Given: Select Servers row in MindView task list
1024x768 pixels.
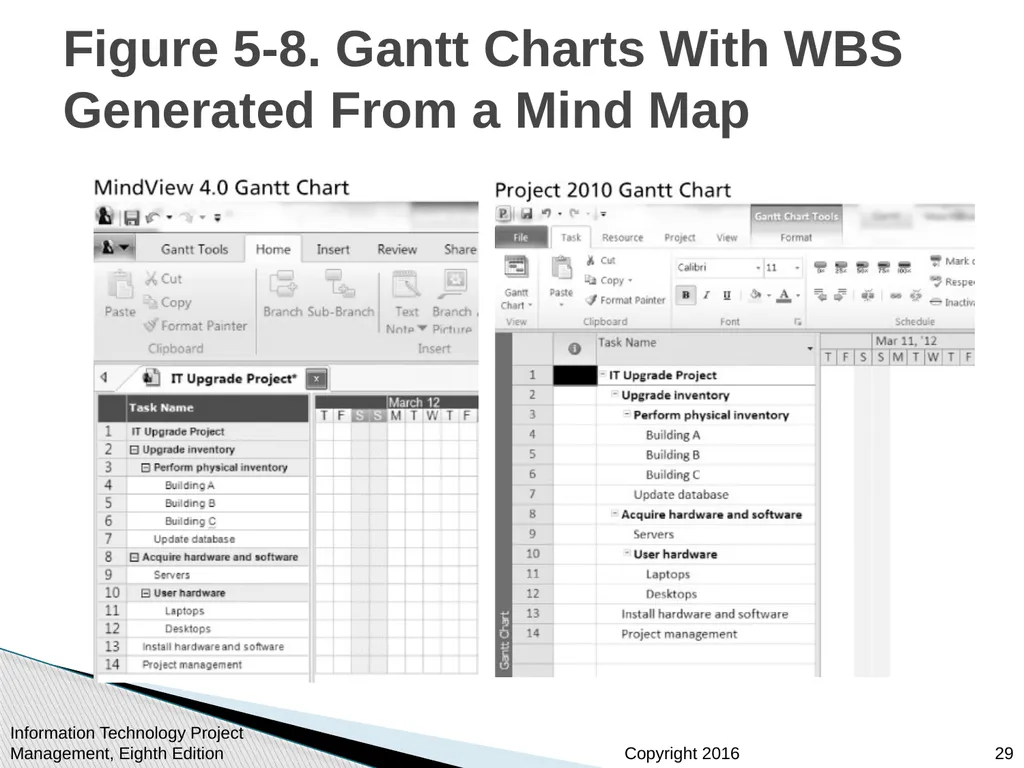Looking at the screenshot, I should pos(203,575).
